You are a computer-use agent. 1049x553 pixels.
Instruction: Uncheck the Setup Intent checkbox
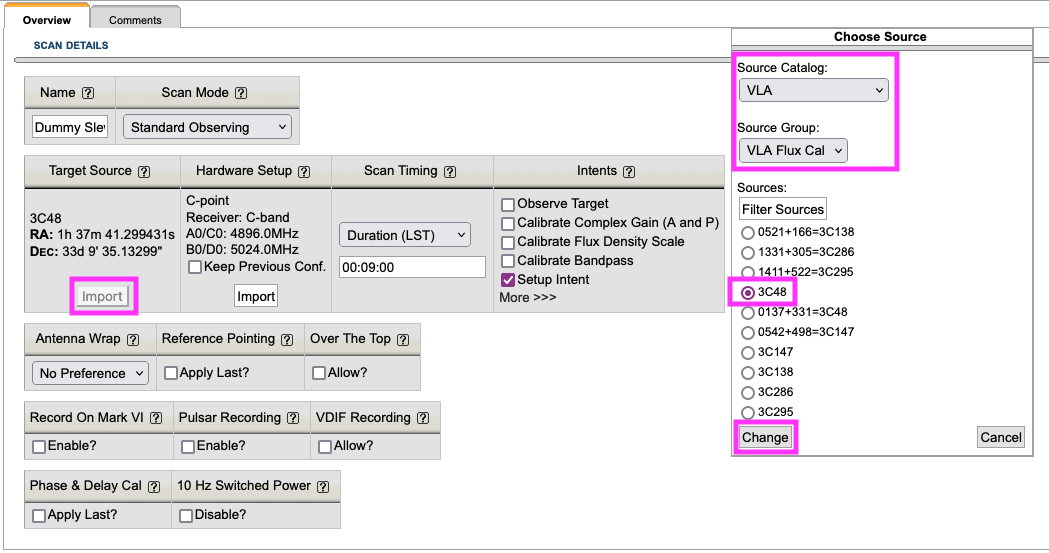coord(508,280)
